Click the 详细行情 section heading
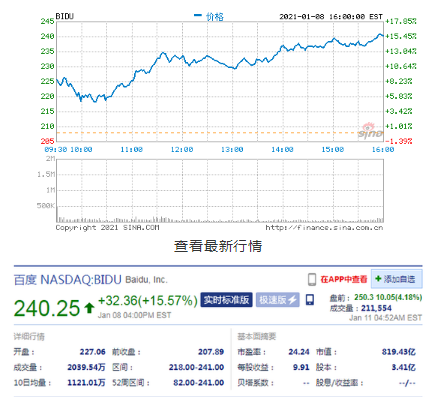 point(29,336)
